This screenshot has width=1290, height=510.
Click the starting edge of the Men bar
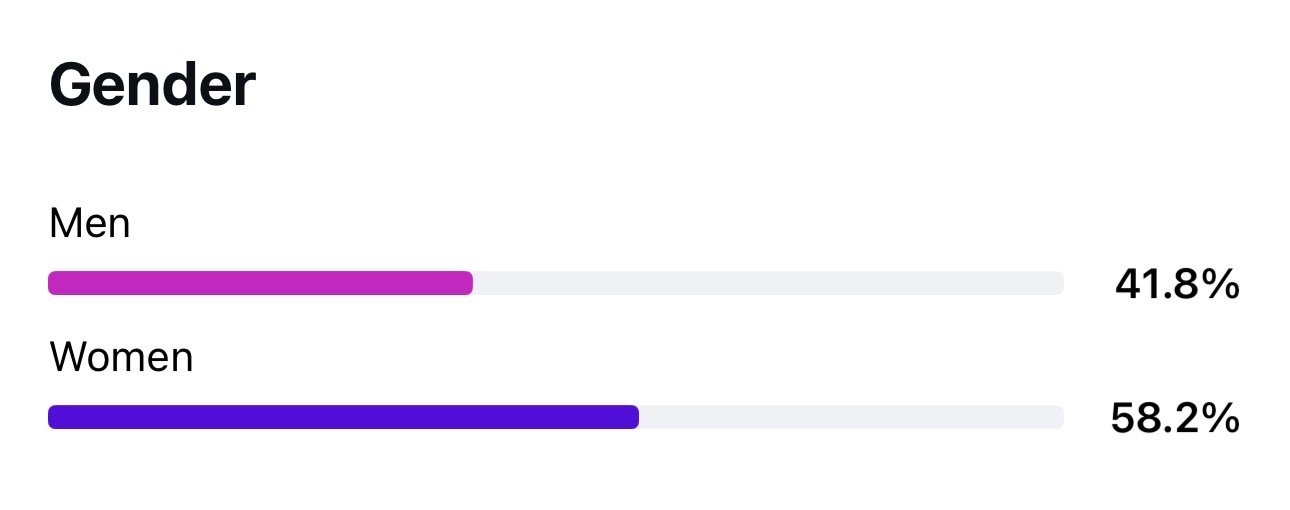tap(54, 283)
